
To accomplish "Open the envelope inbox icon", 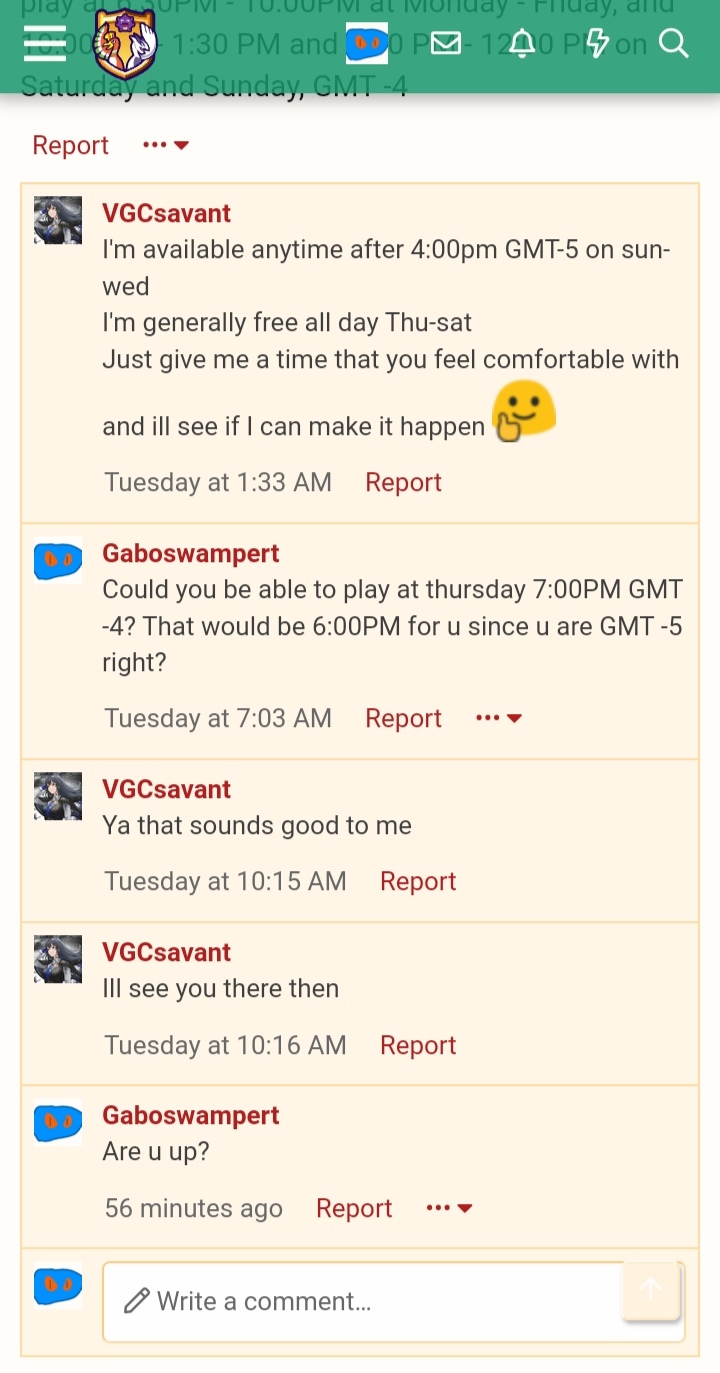I will 446,44.
